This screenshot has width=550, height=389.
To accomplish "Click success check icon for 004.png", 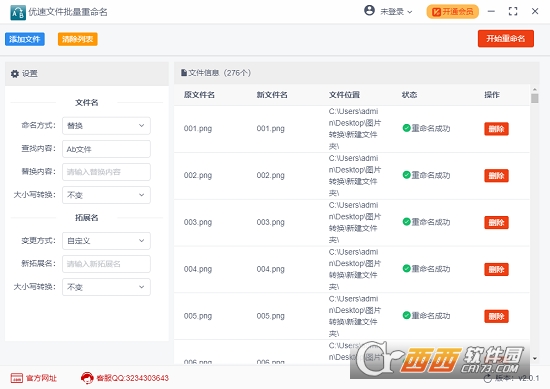I will tap(407, 269).
